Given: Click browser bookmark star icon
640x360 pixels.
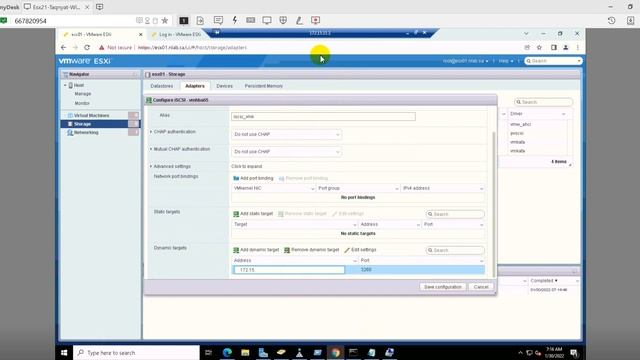Looking at the screenshot, I should [x=539, y=47].
